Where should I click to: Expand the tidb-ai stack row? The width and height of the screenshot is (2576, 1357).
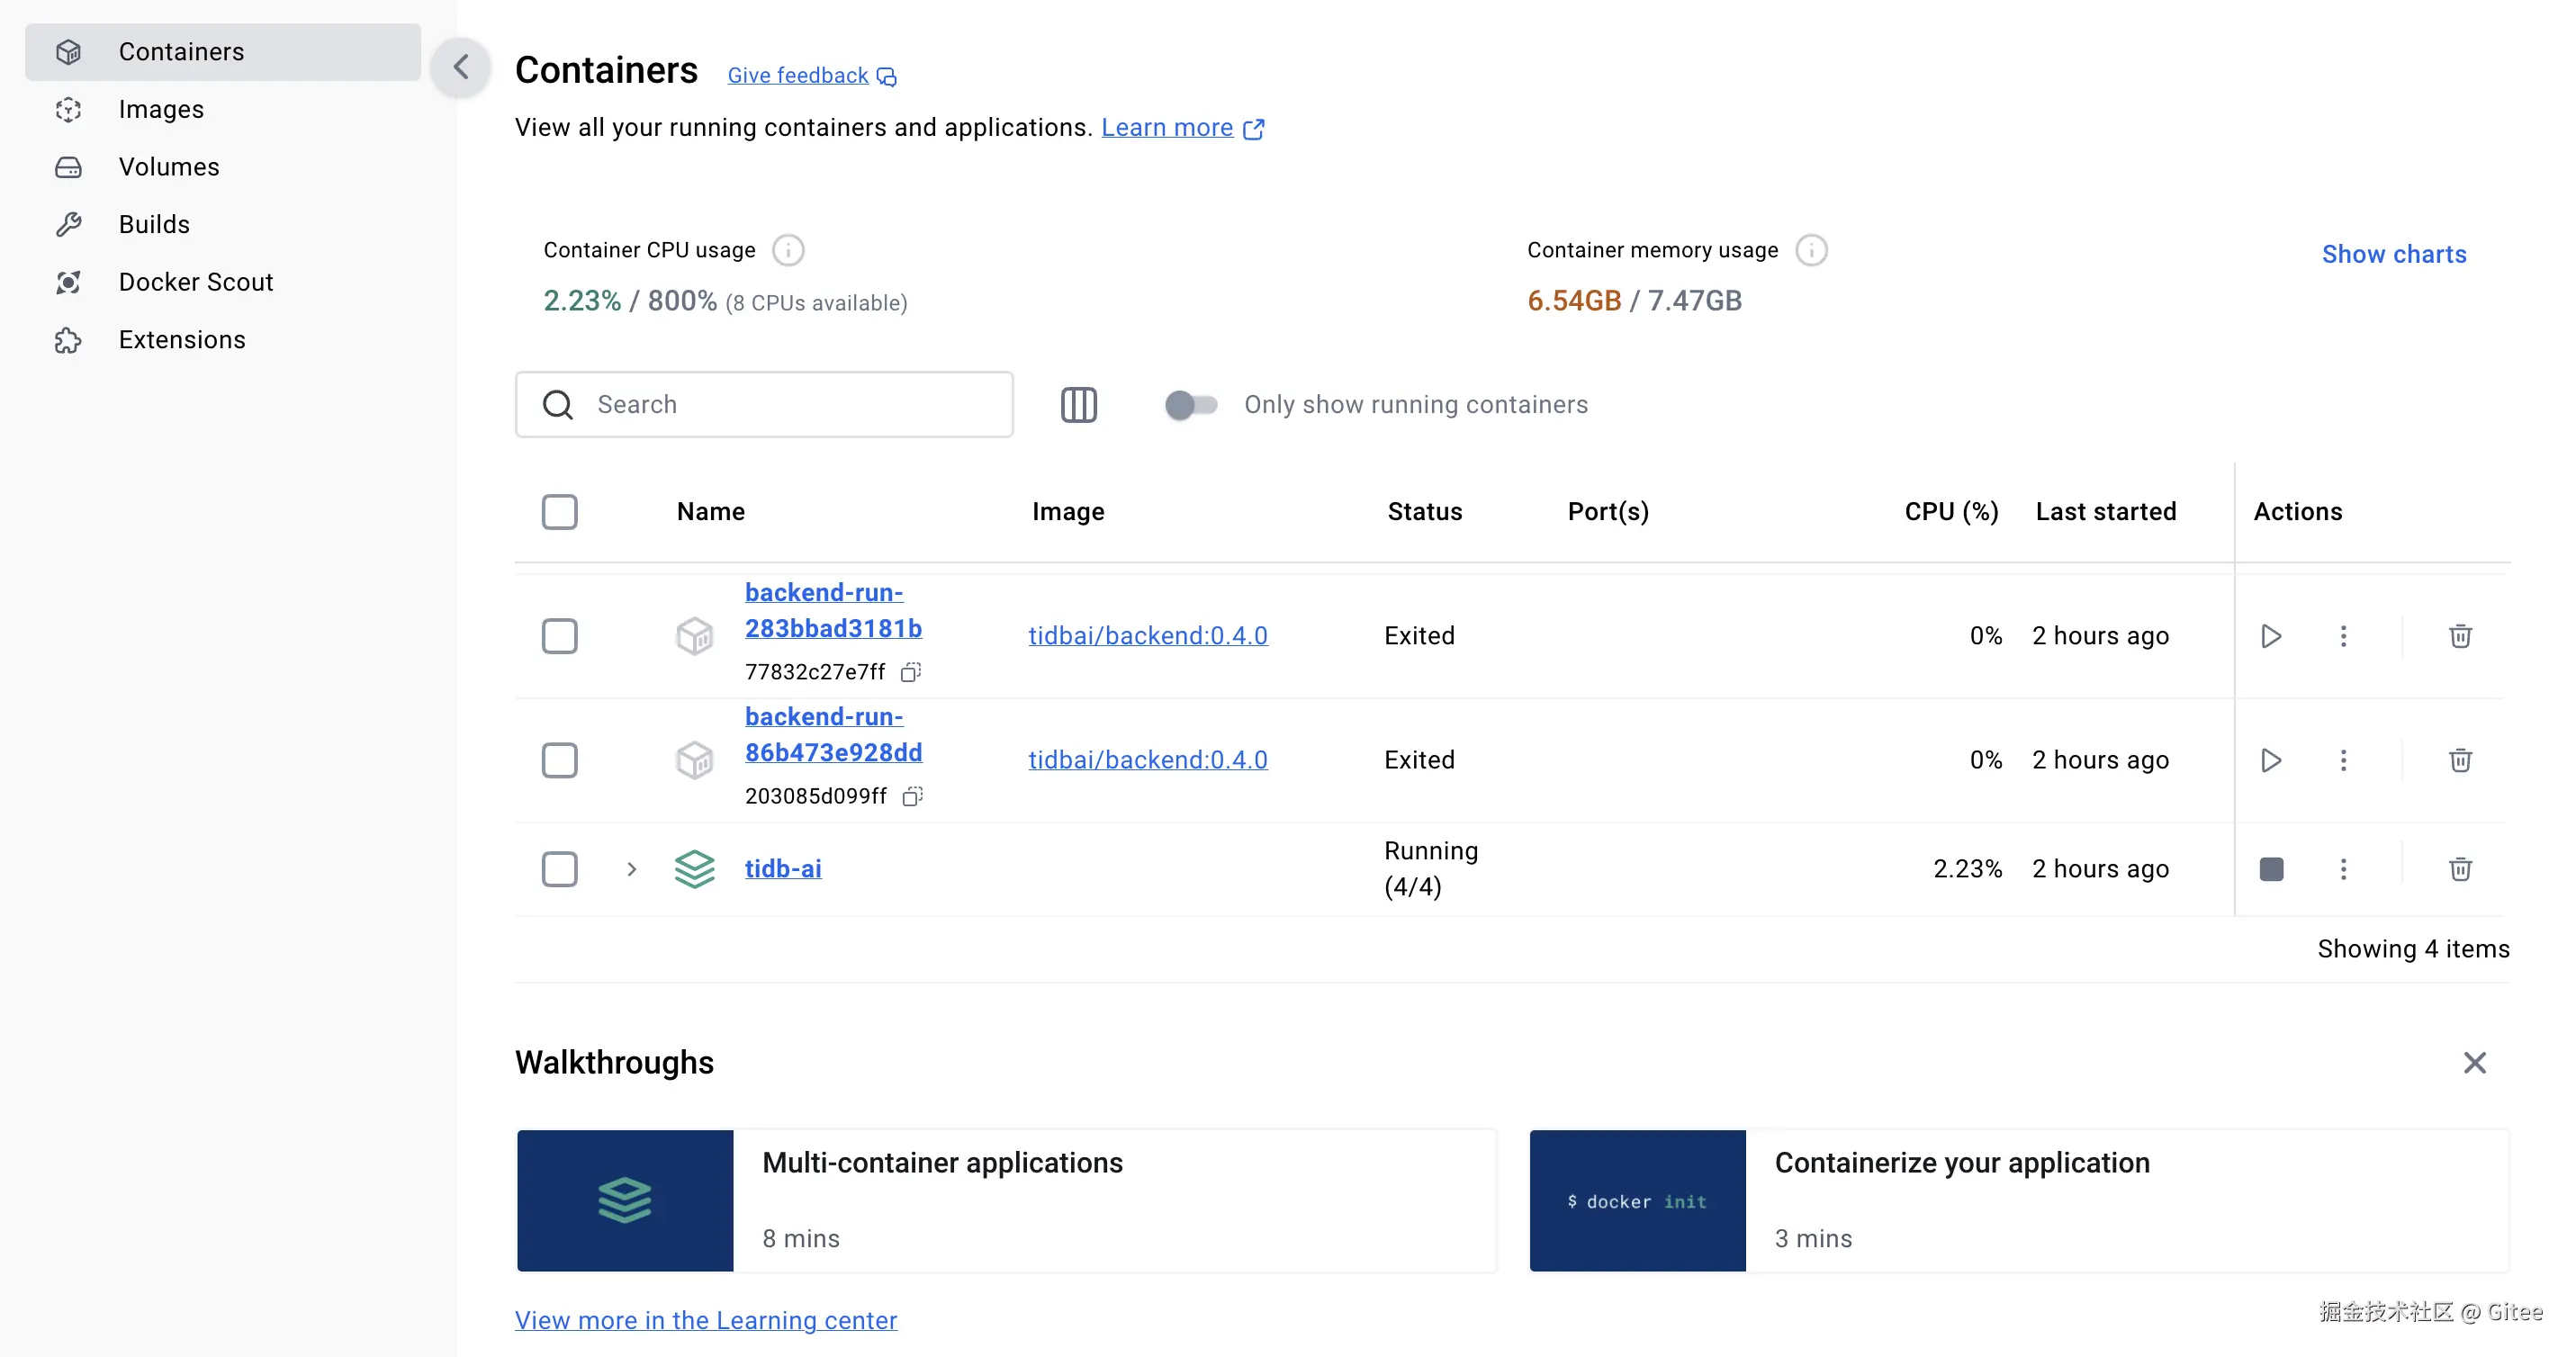(x=631, y=869)
